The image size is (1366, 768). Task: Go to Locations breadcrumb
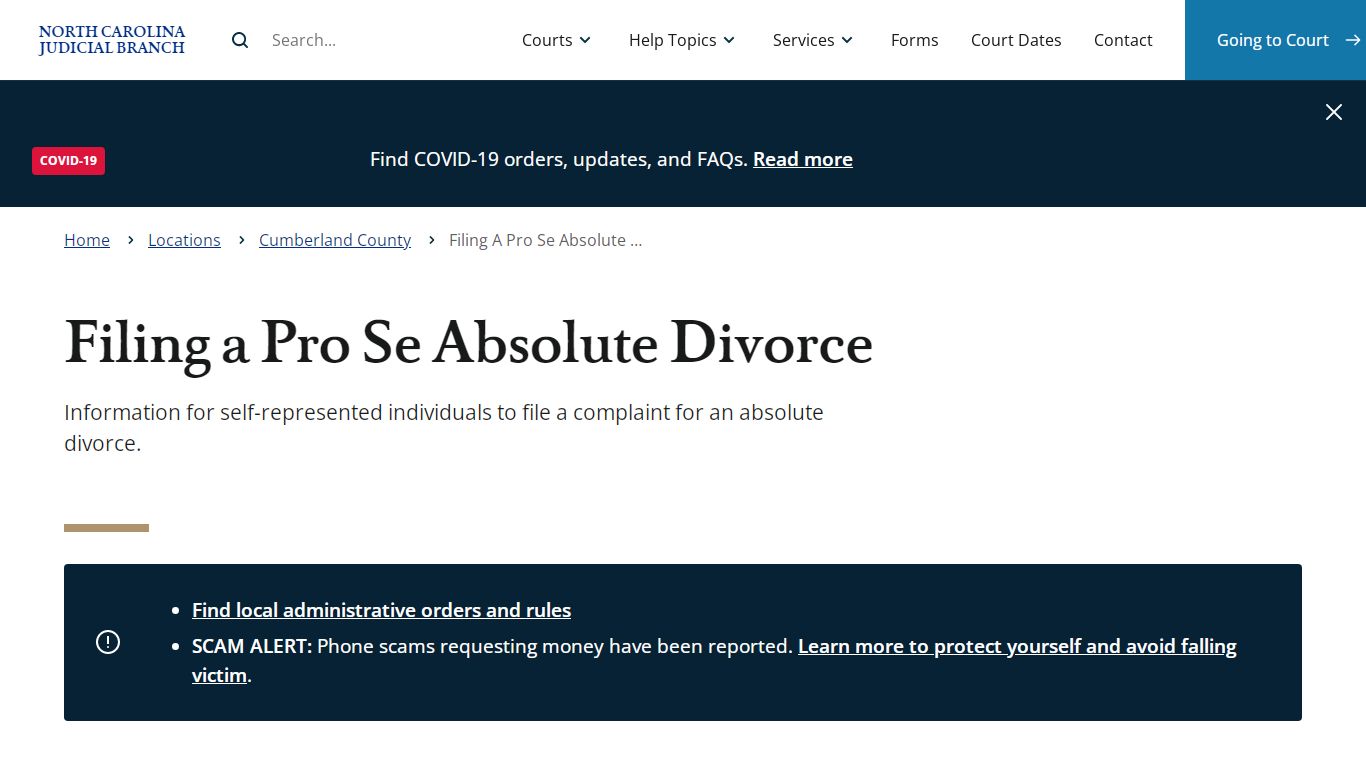click(184, 240)
